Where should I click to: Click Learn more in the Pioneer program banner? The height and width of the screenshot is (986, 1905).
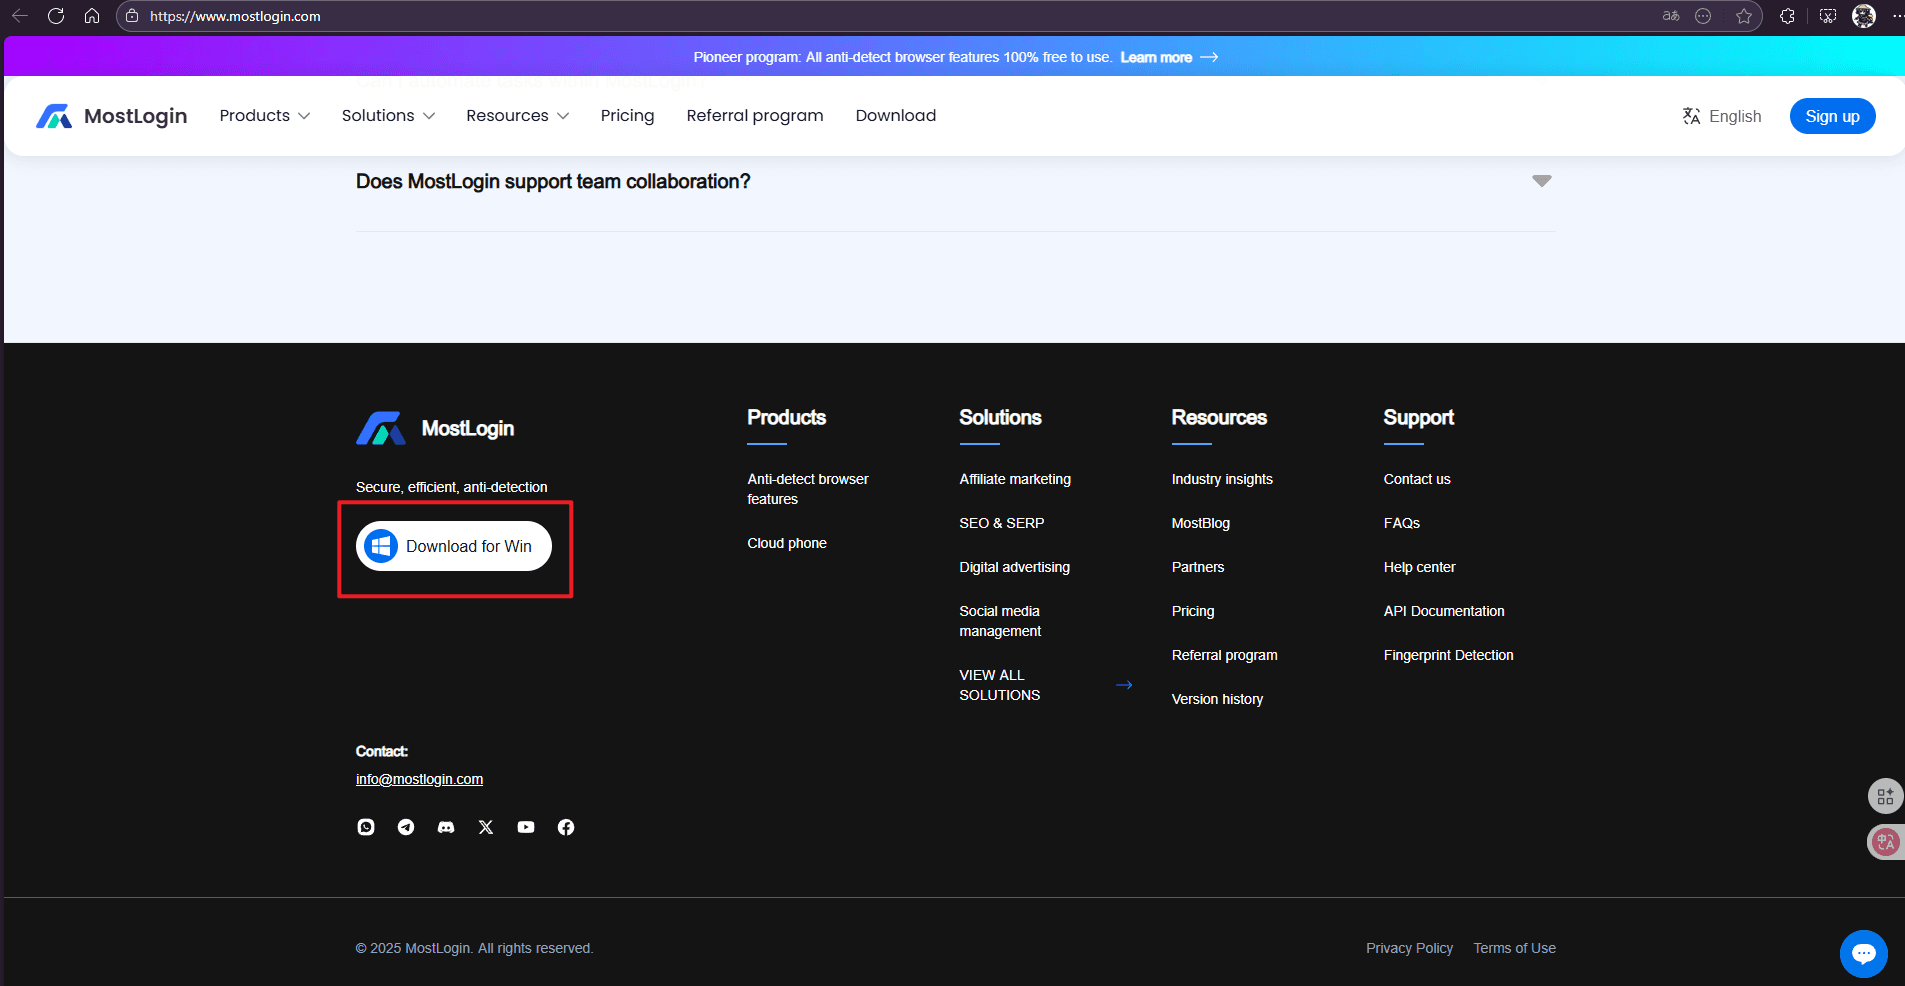click(x=1157, y=57)
